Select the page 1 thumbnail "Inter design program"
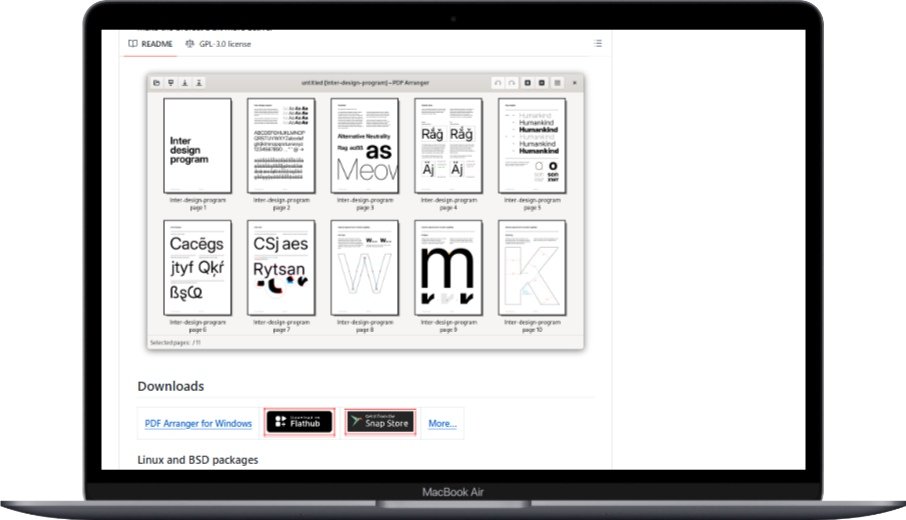906x520 pixels. click(198, 146)
